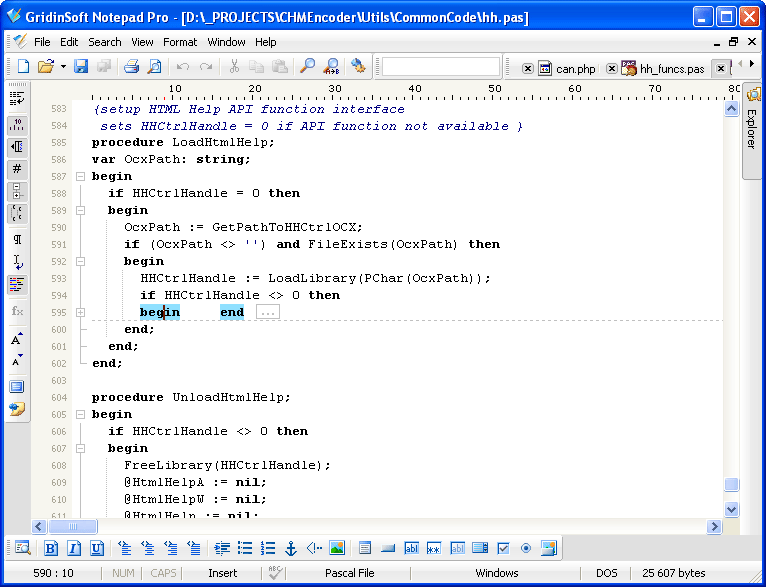This screenshot has height=587, width=766.
Task: Click the vertical scrollbar up arrow
Action: coord(731,108)
